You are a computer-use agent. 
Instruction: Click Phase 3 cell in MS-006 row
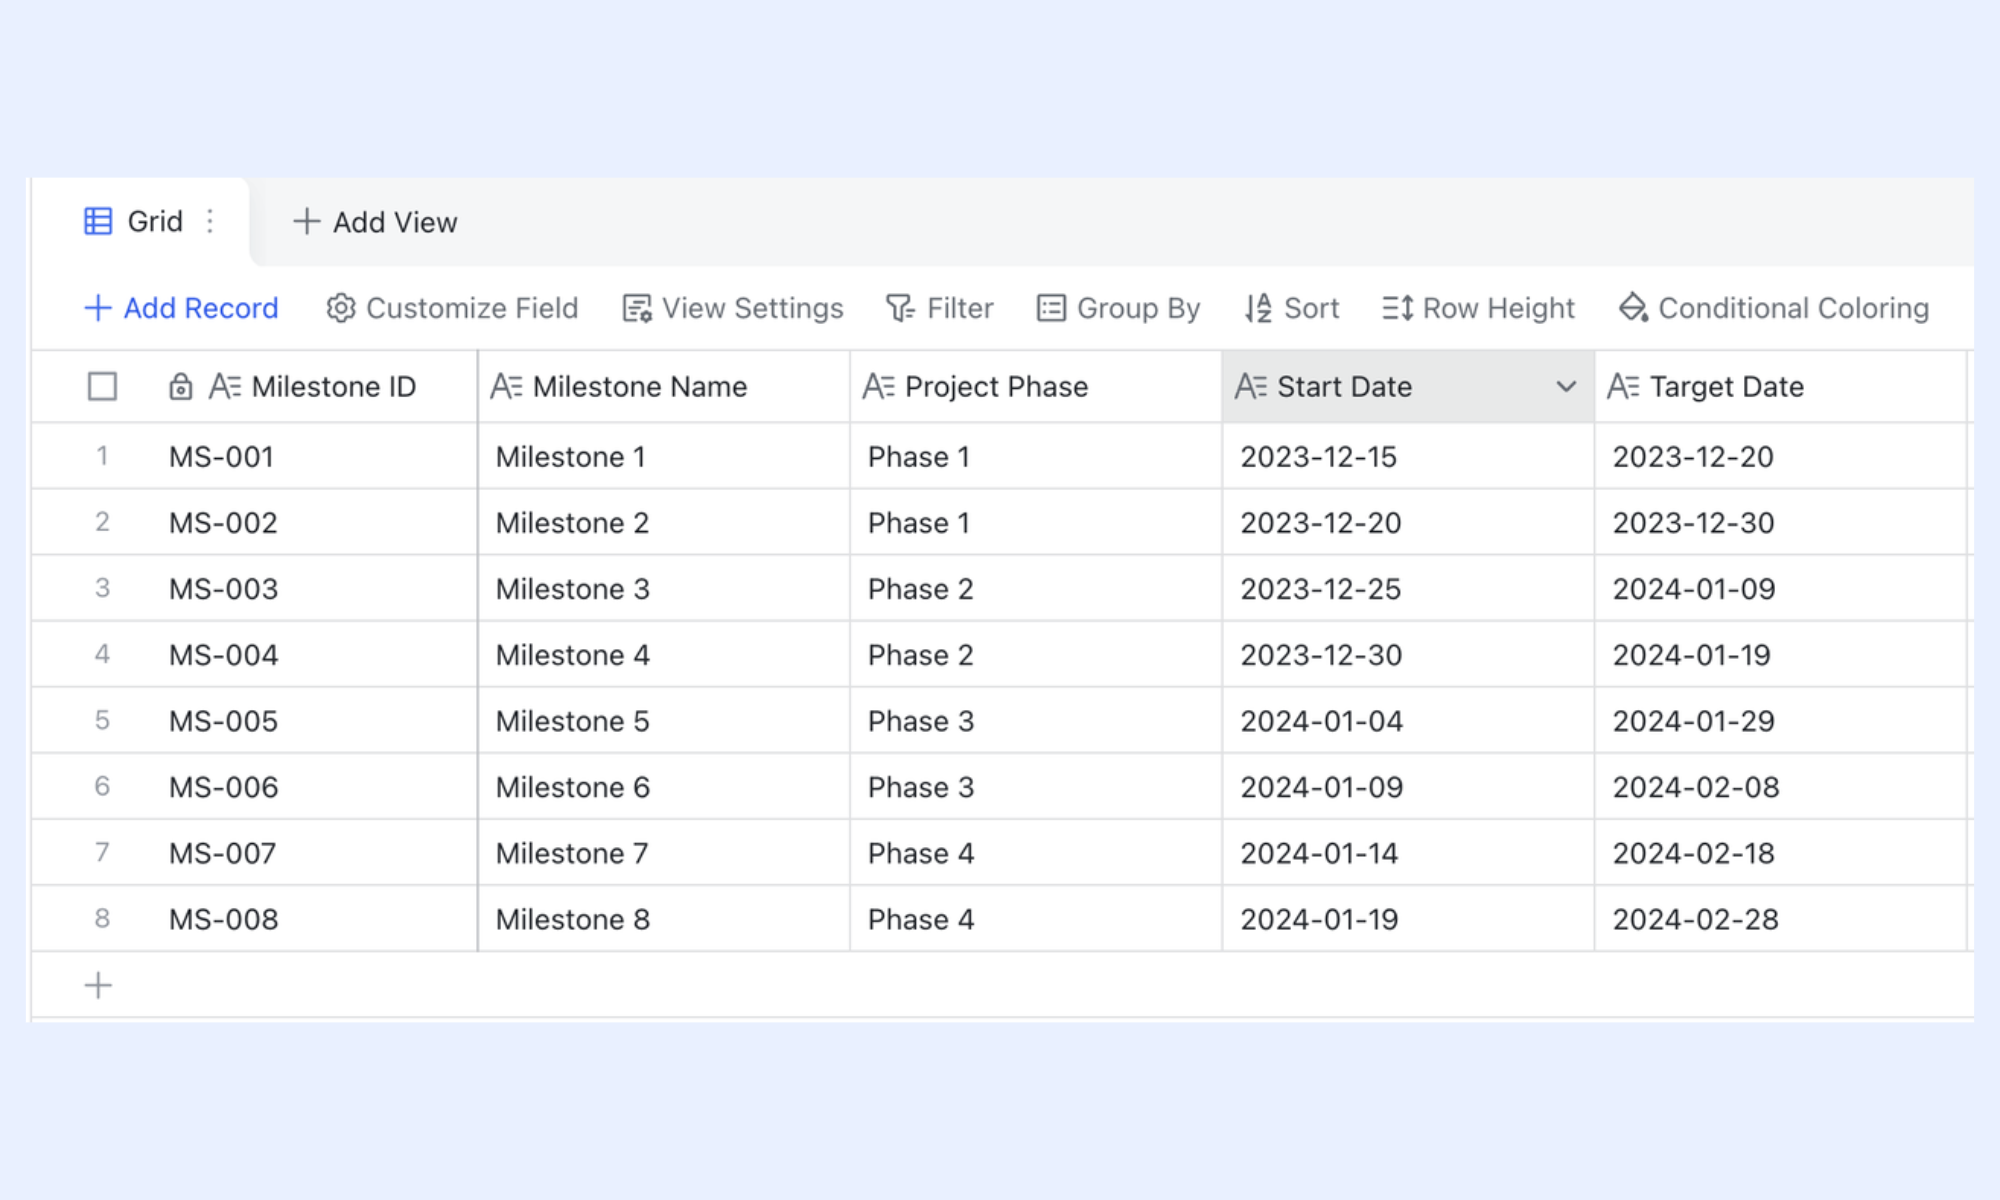click(x=1036, y=786)
